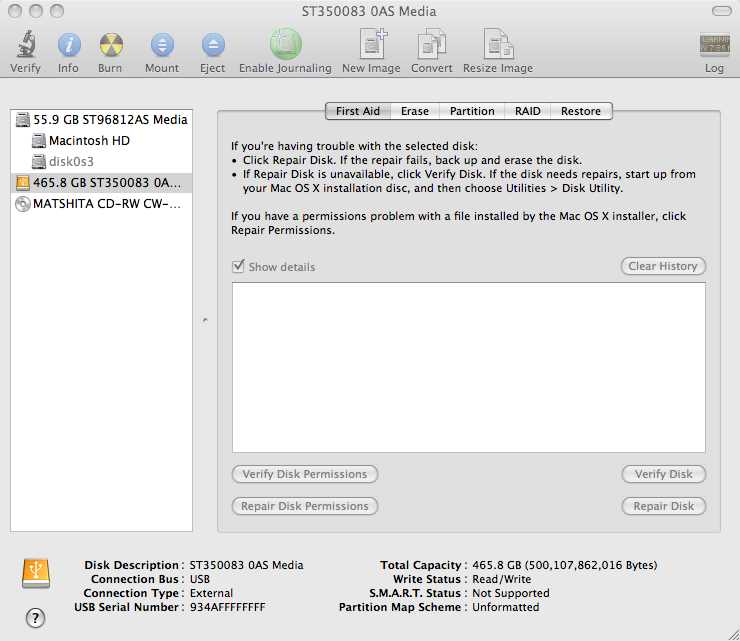Select 465.8 GB ST350083 external disk
This screenshot has width=740, height=641.
101,183
